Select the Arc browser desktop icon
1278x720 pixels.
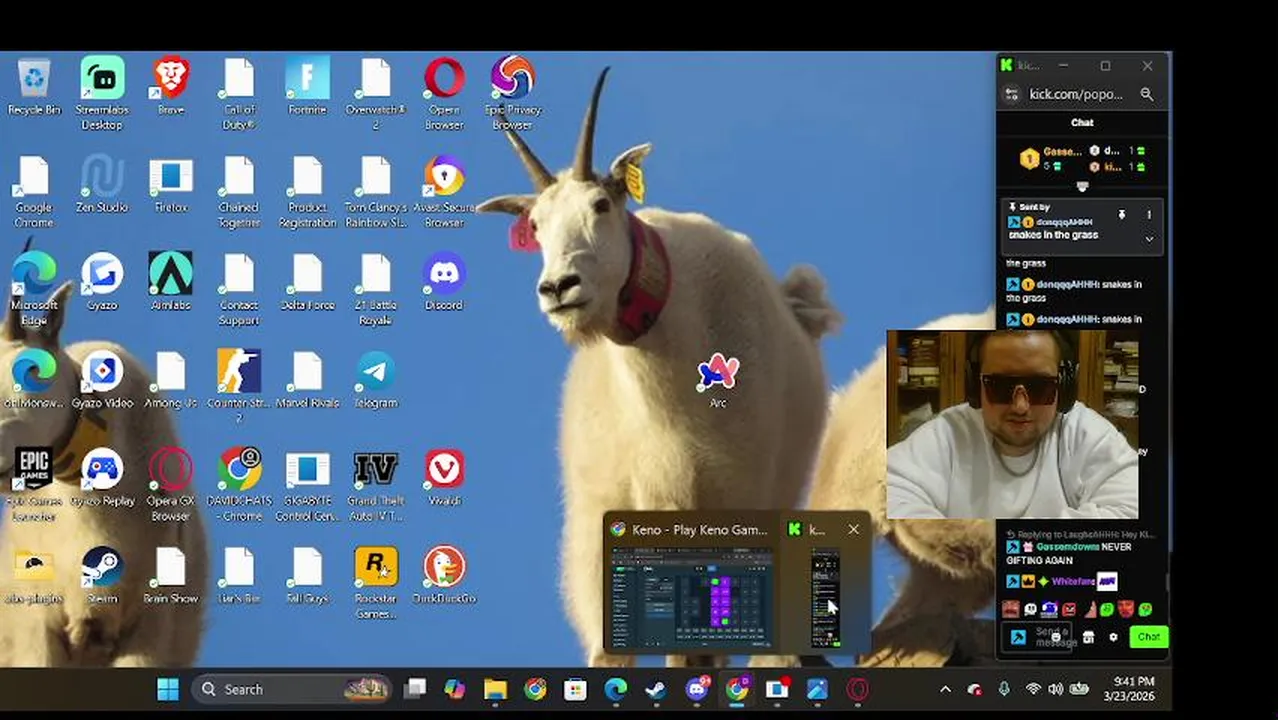(x=718, y=381)
